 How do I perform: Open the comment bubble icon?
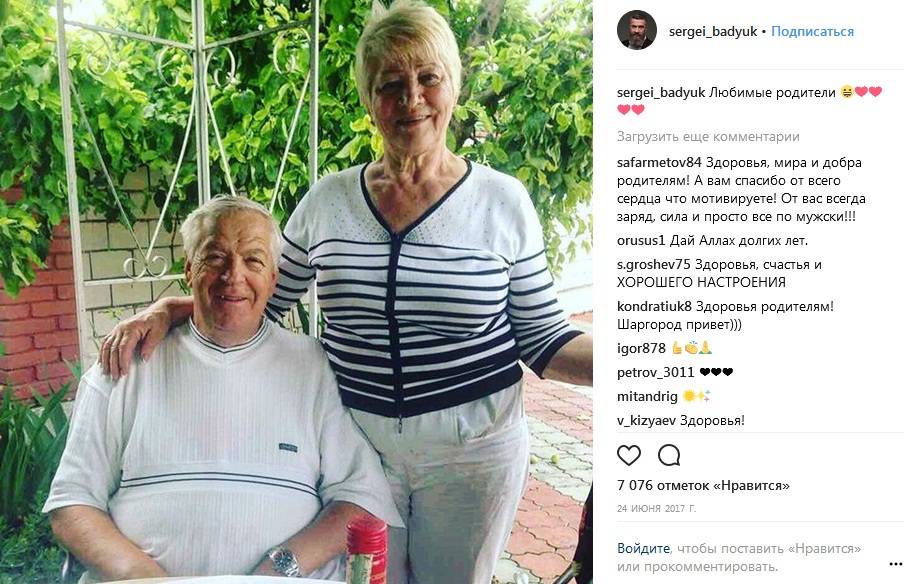click(669, 455)
